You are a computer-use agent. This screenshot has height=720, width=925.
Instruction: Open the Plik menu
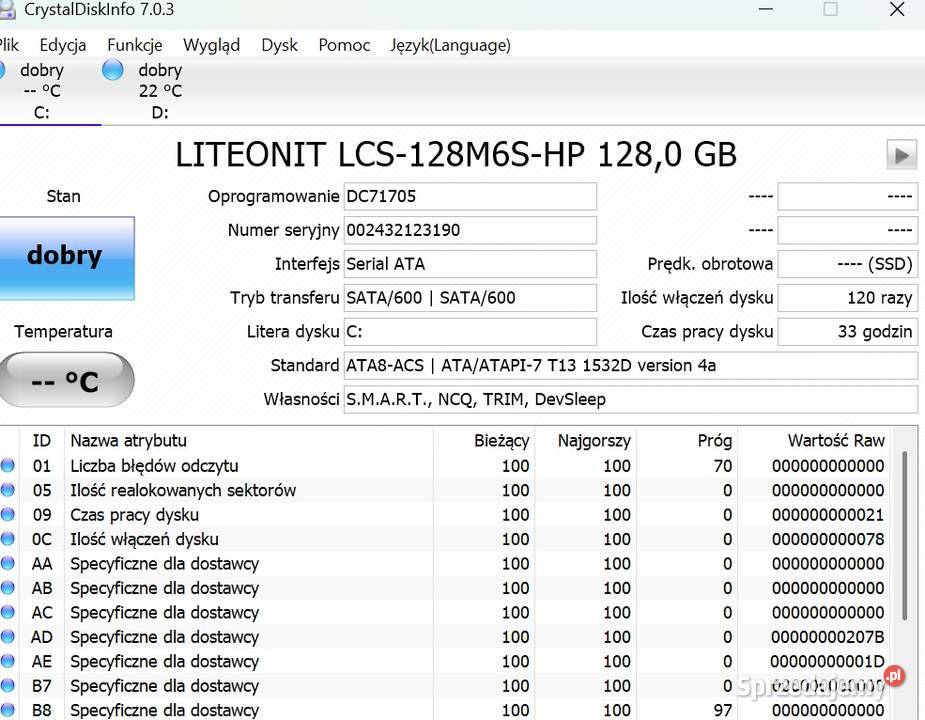click(9, 45)
